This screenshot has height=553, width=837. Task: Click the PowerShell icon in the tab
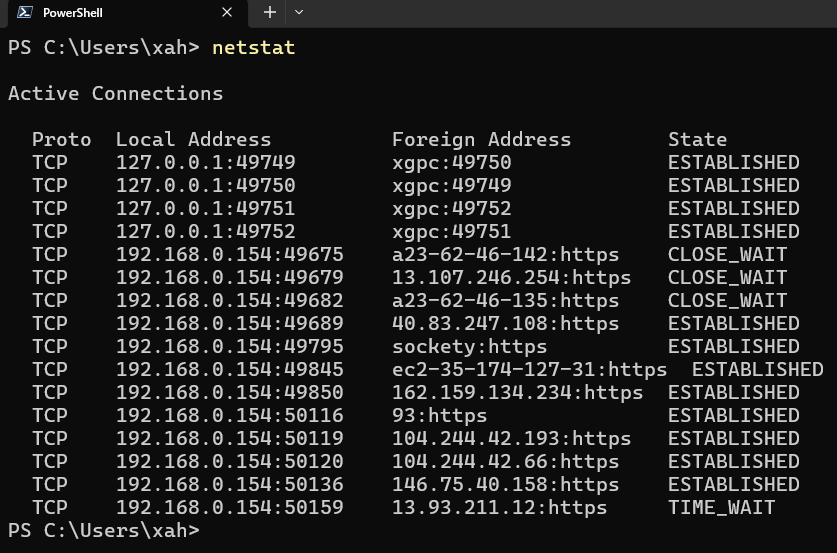click(23, 13)
